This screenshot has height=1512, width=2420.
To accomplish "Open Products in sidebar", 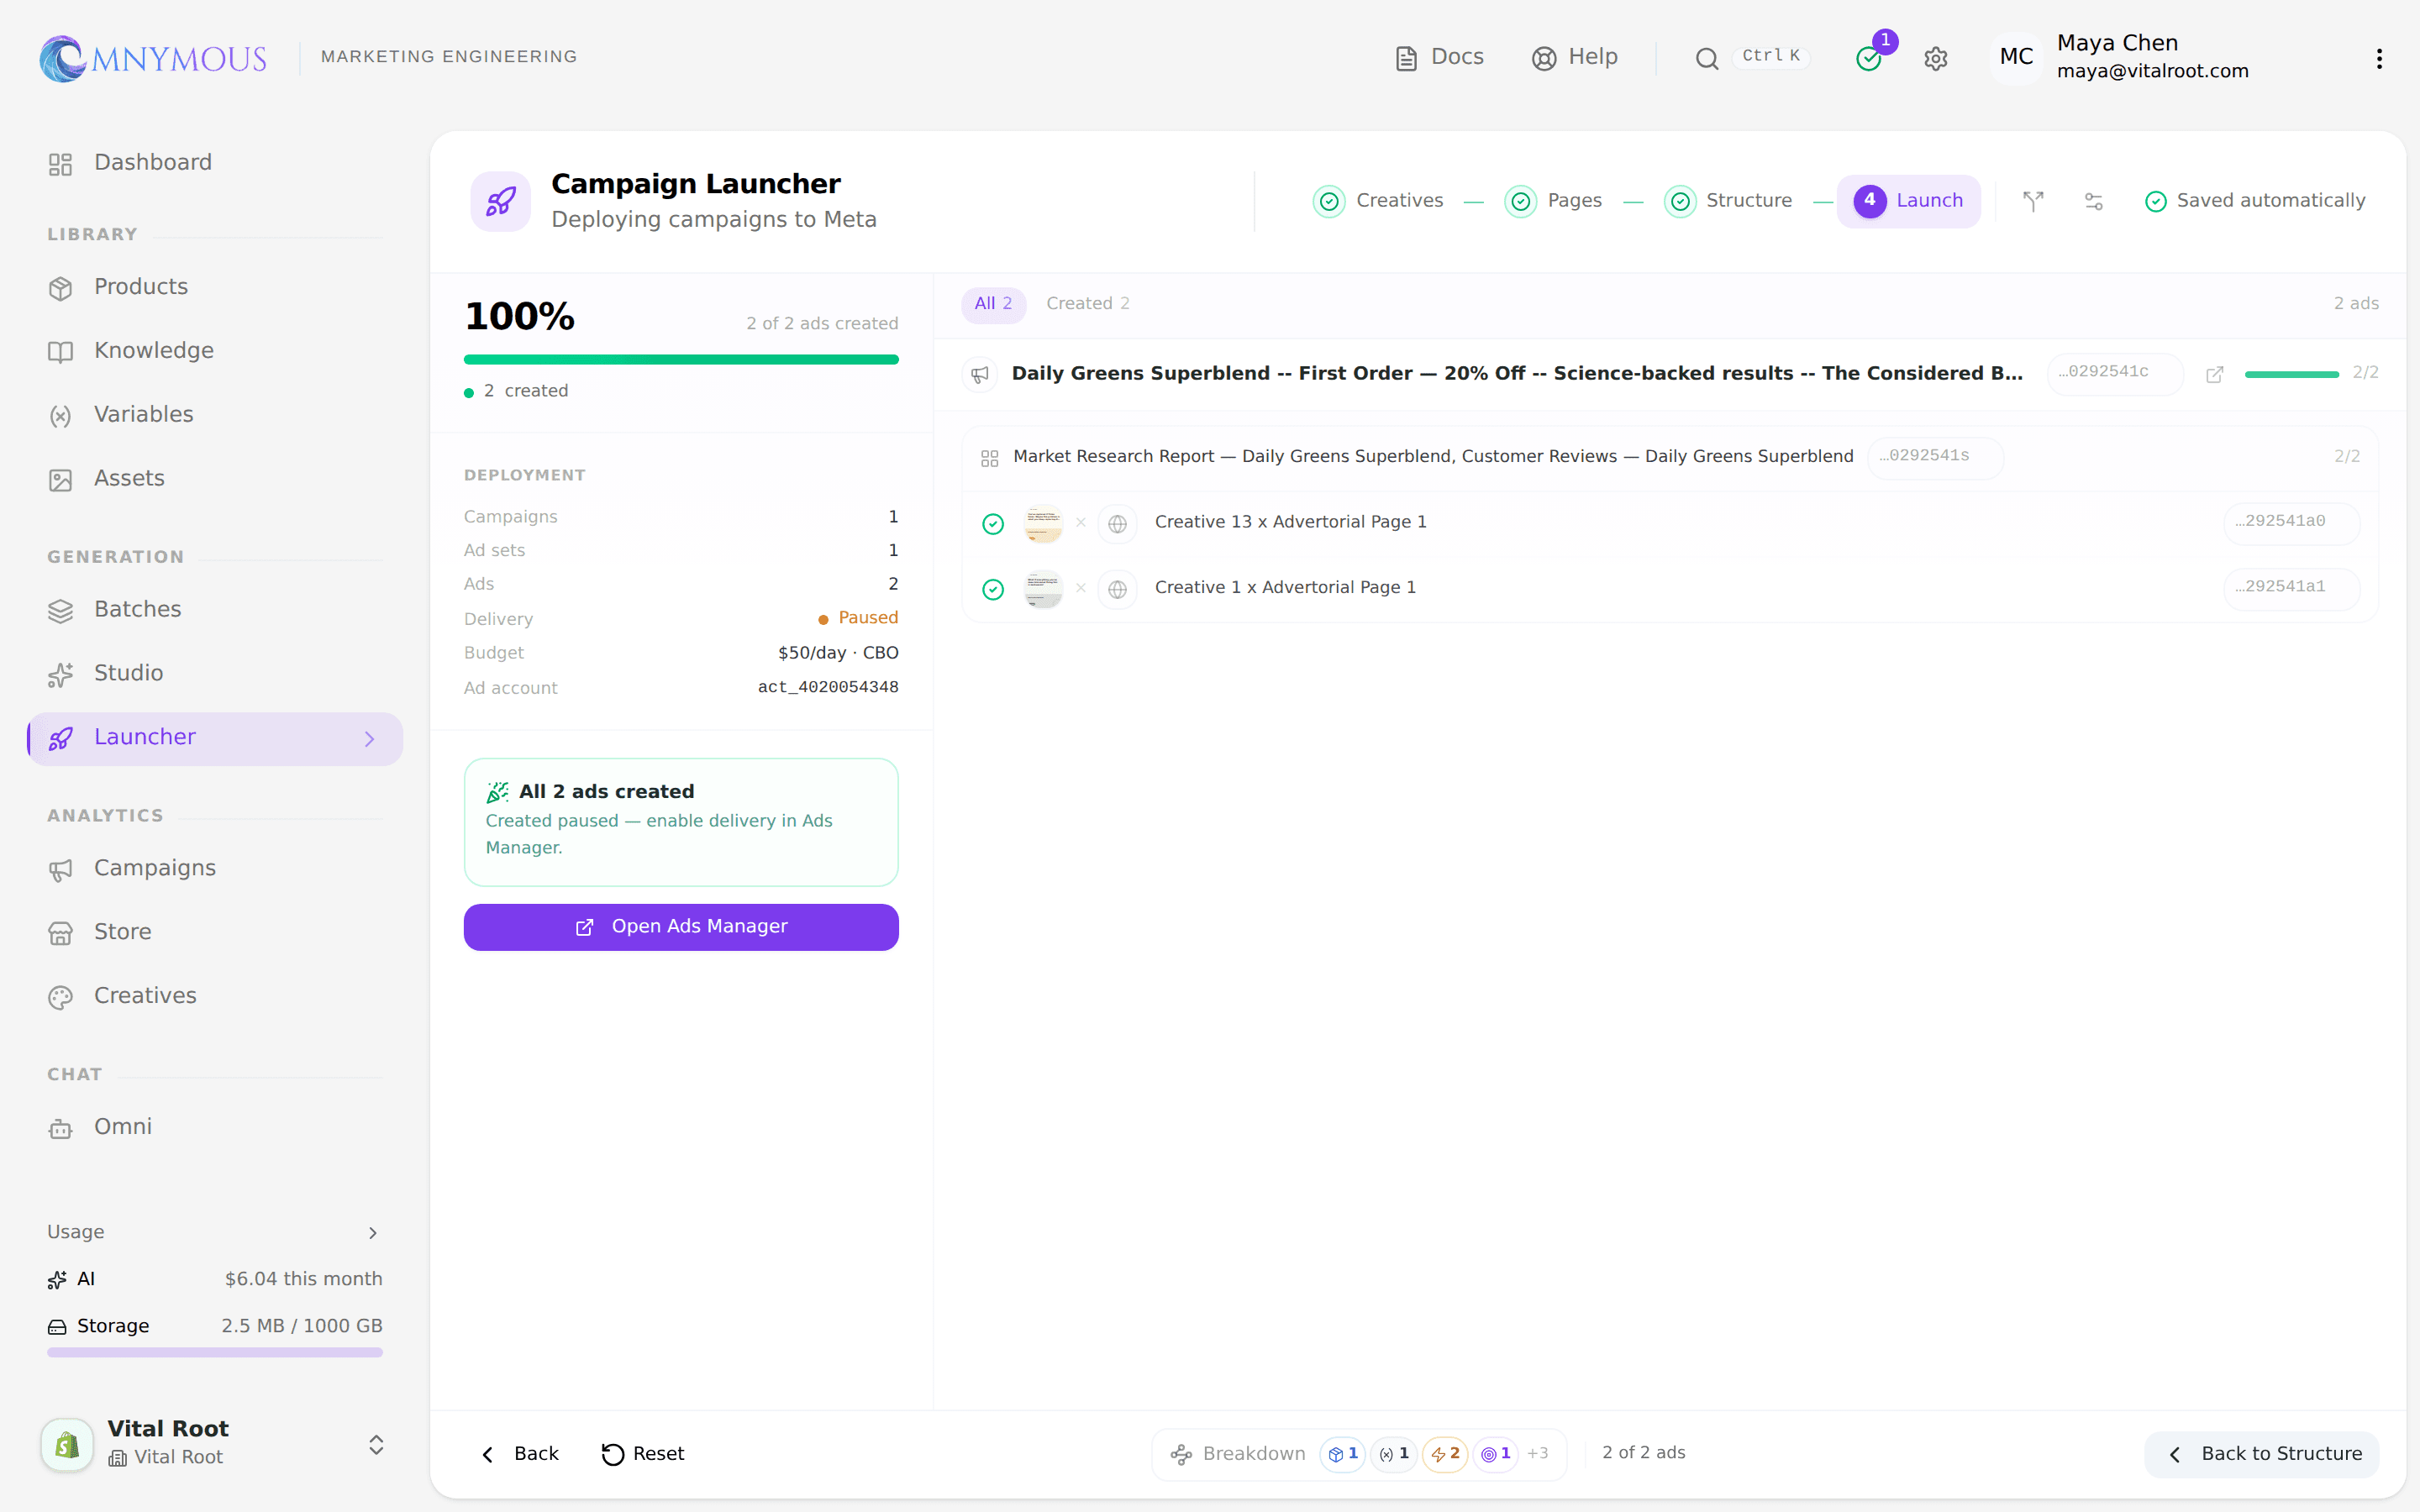I will click(x=214, y=287).
